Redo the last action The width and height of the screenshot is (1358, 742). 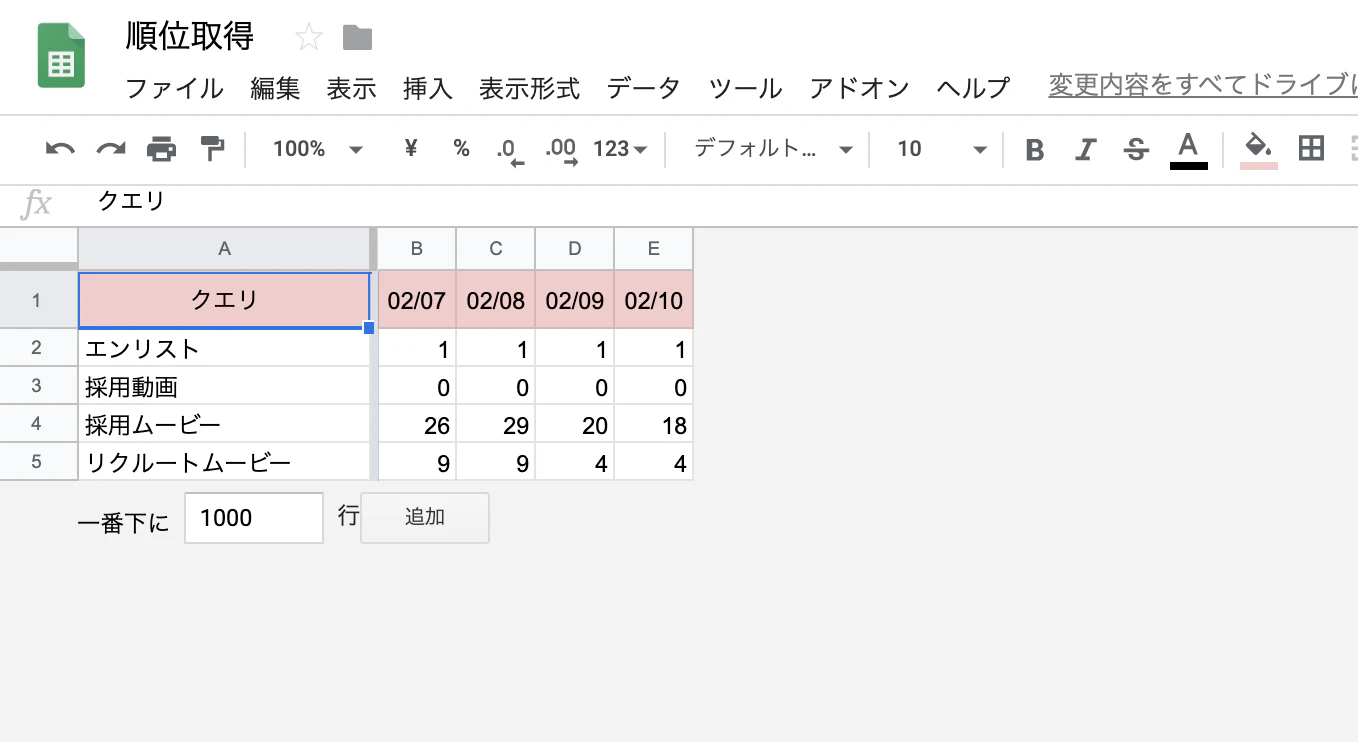coord(110,150)
